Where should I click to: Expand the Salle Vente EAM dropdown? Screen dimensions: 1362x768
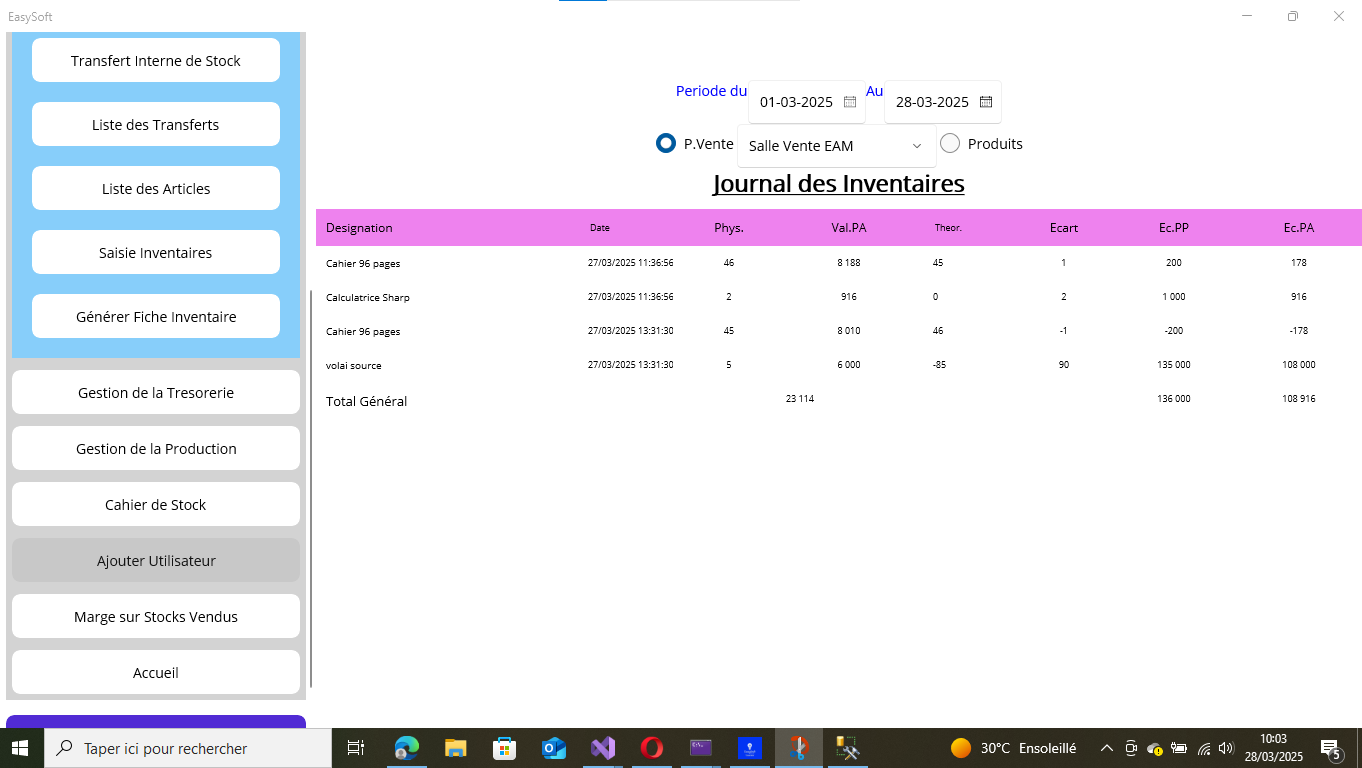tap(916, 146)
